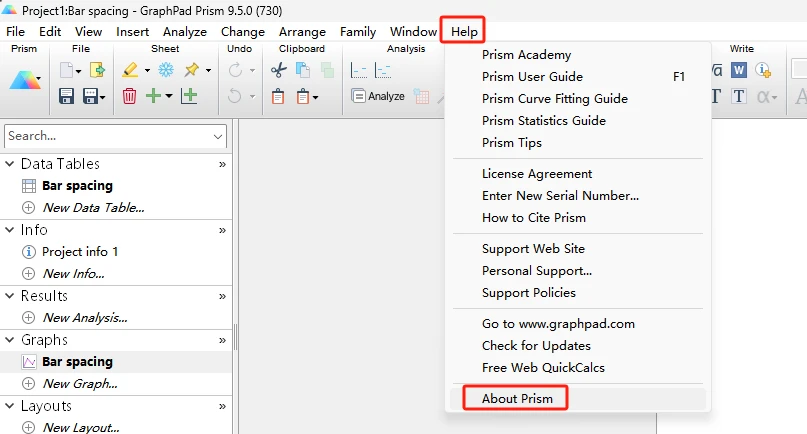
Task: Collapse the Info section
Action: coord(9,230)
